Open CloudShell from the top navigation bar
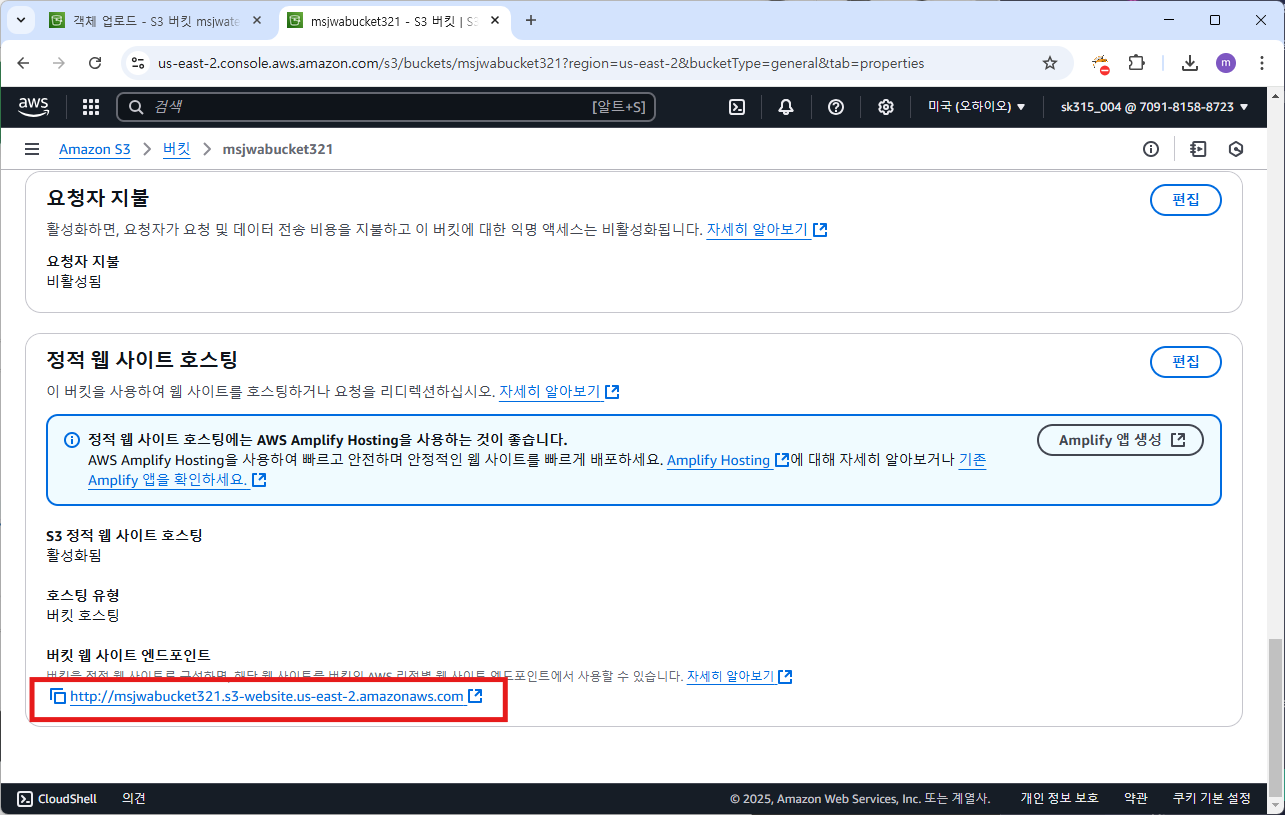 [x=737, y=107]
